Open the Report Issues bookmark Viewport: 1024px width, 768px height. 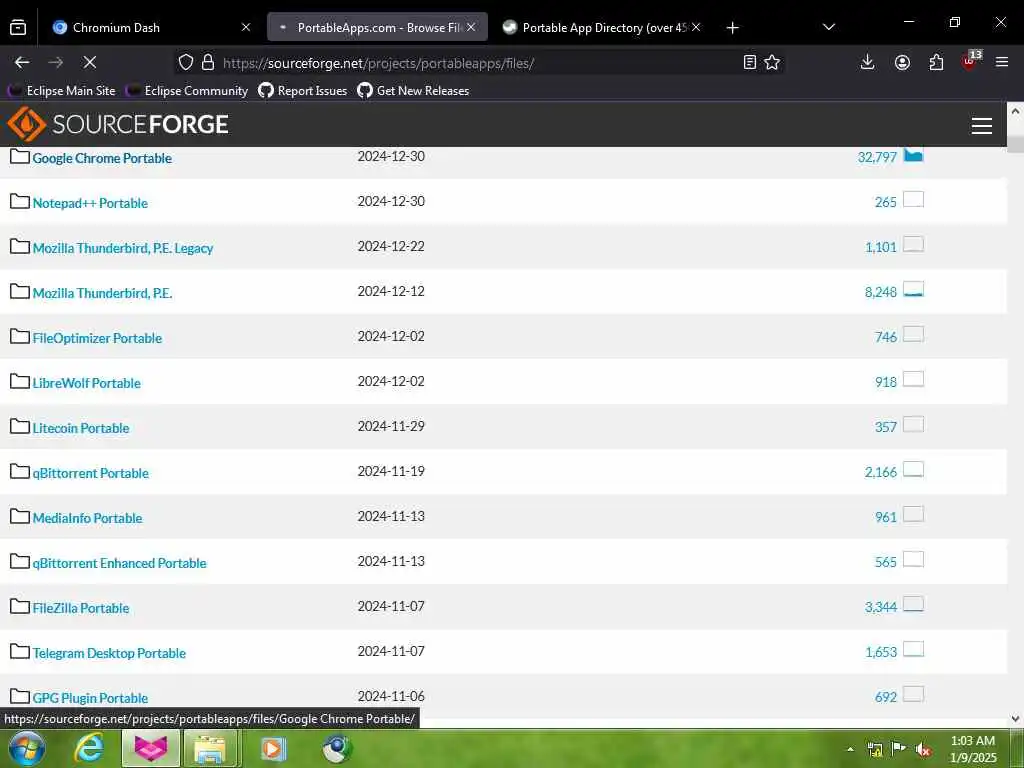[x=302, y=91]
